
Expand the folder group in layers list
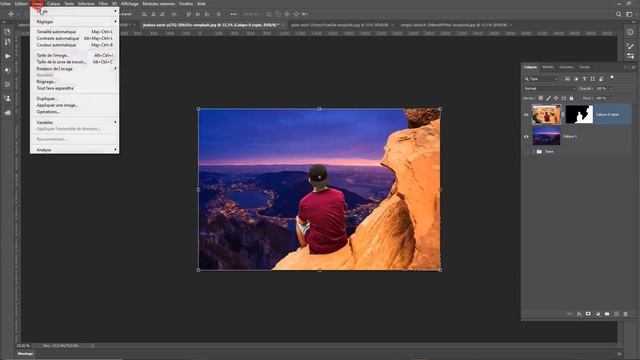[x=533, y=151]
